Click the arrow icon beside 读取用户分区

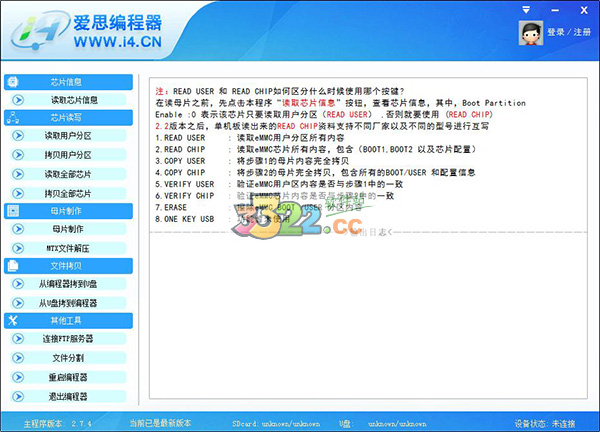point(18,135)
